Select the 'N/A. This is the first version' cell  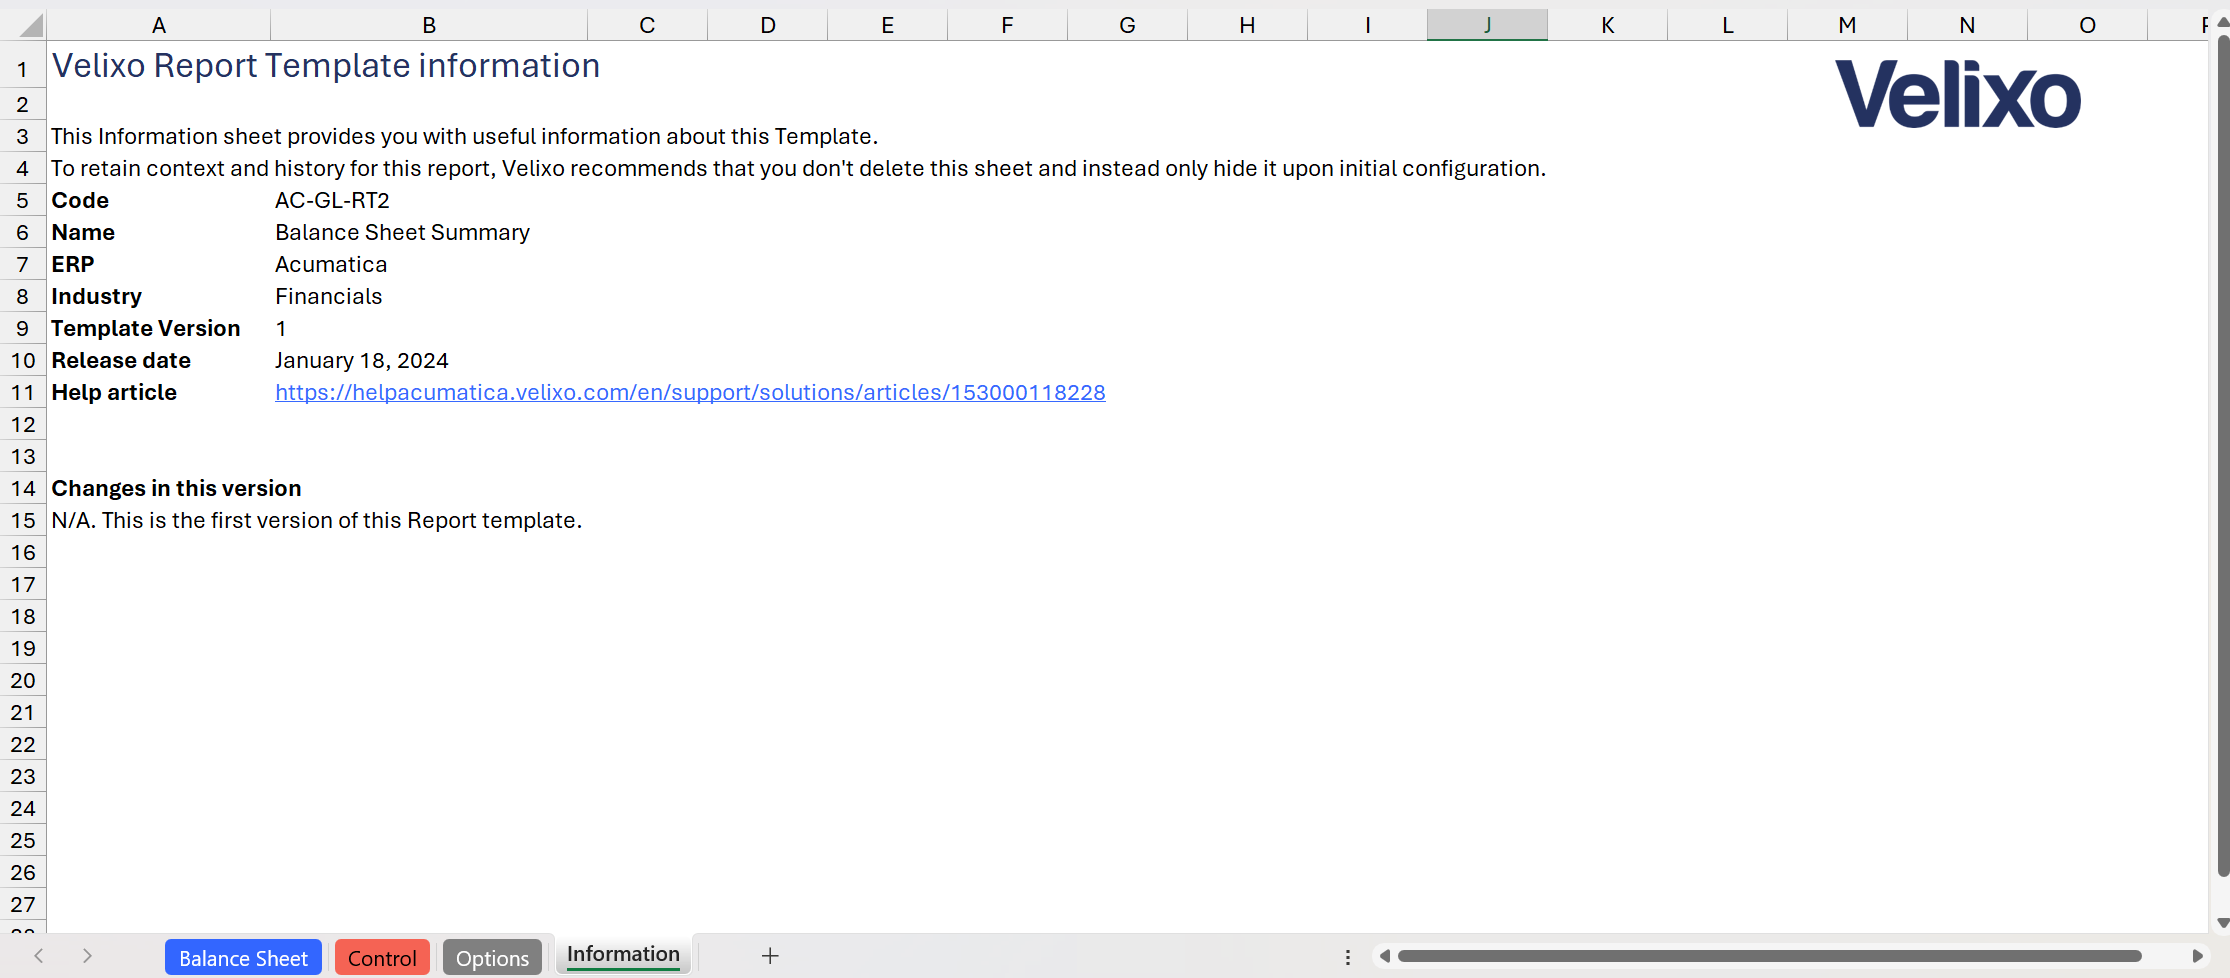(x=316, y=520)
